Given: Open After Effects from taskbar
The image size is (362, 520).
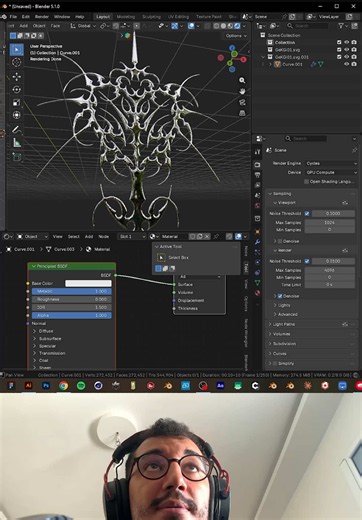Looking at the screenshot, I should [x=220, y=386].
